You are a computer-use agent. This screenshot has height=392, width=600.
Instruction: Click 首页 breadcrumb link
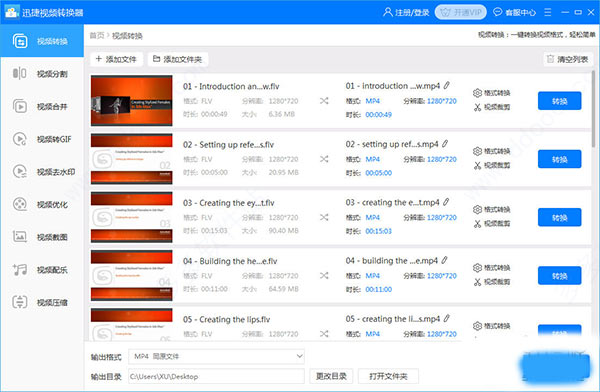(x=97, y=36)
